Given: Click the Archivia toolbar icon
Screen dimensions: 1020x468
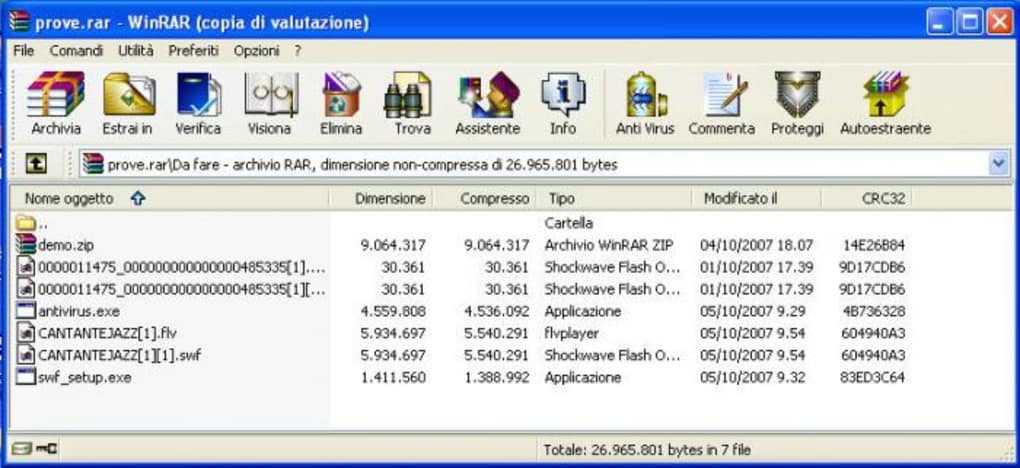Looking at the screenshot, I should click(x=56, y=94).
